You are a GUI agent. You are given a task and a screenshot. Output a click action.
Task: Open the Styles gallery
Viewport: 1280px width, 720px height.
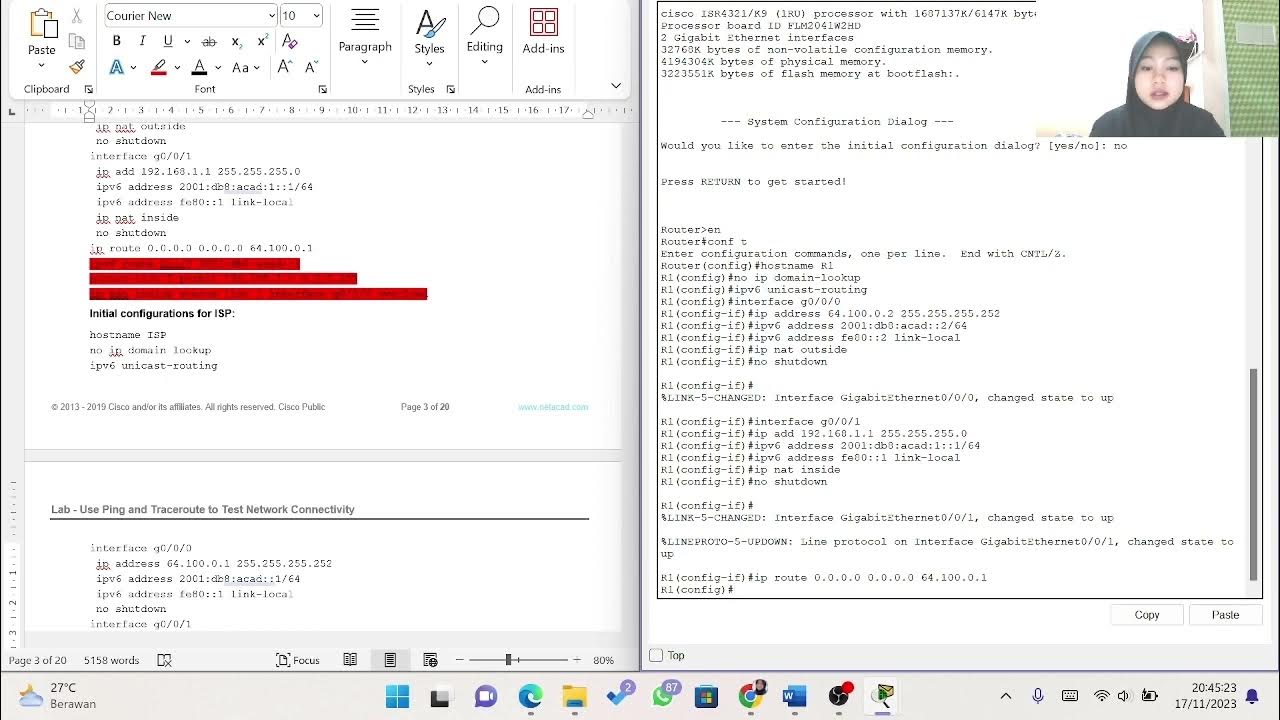tap(429, 37)
